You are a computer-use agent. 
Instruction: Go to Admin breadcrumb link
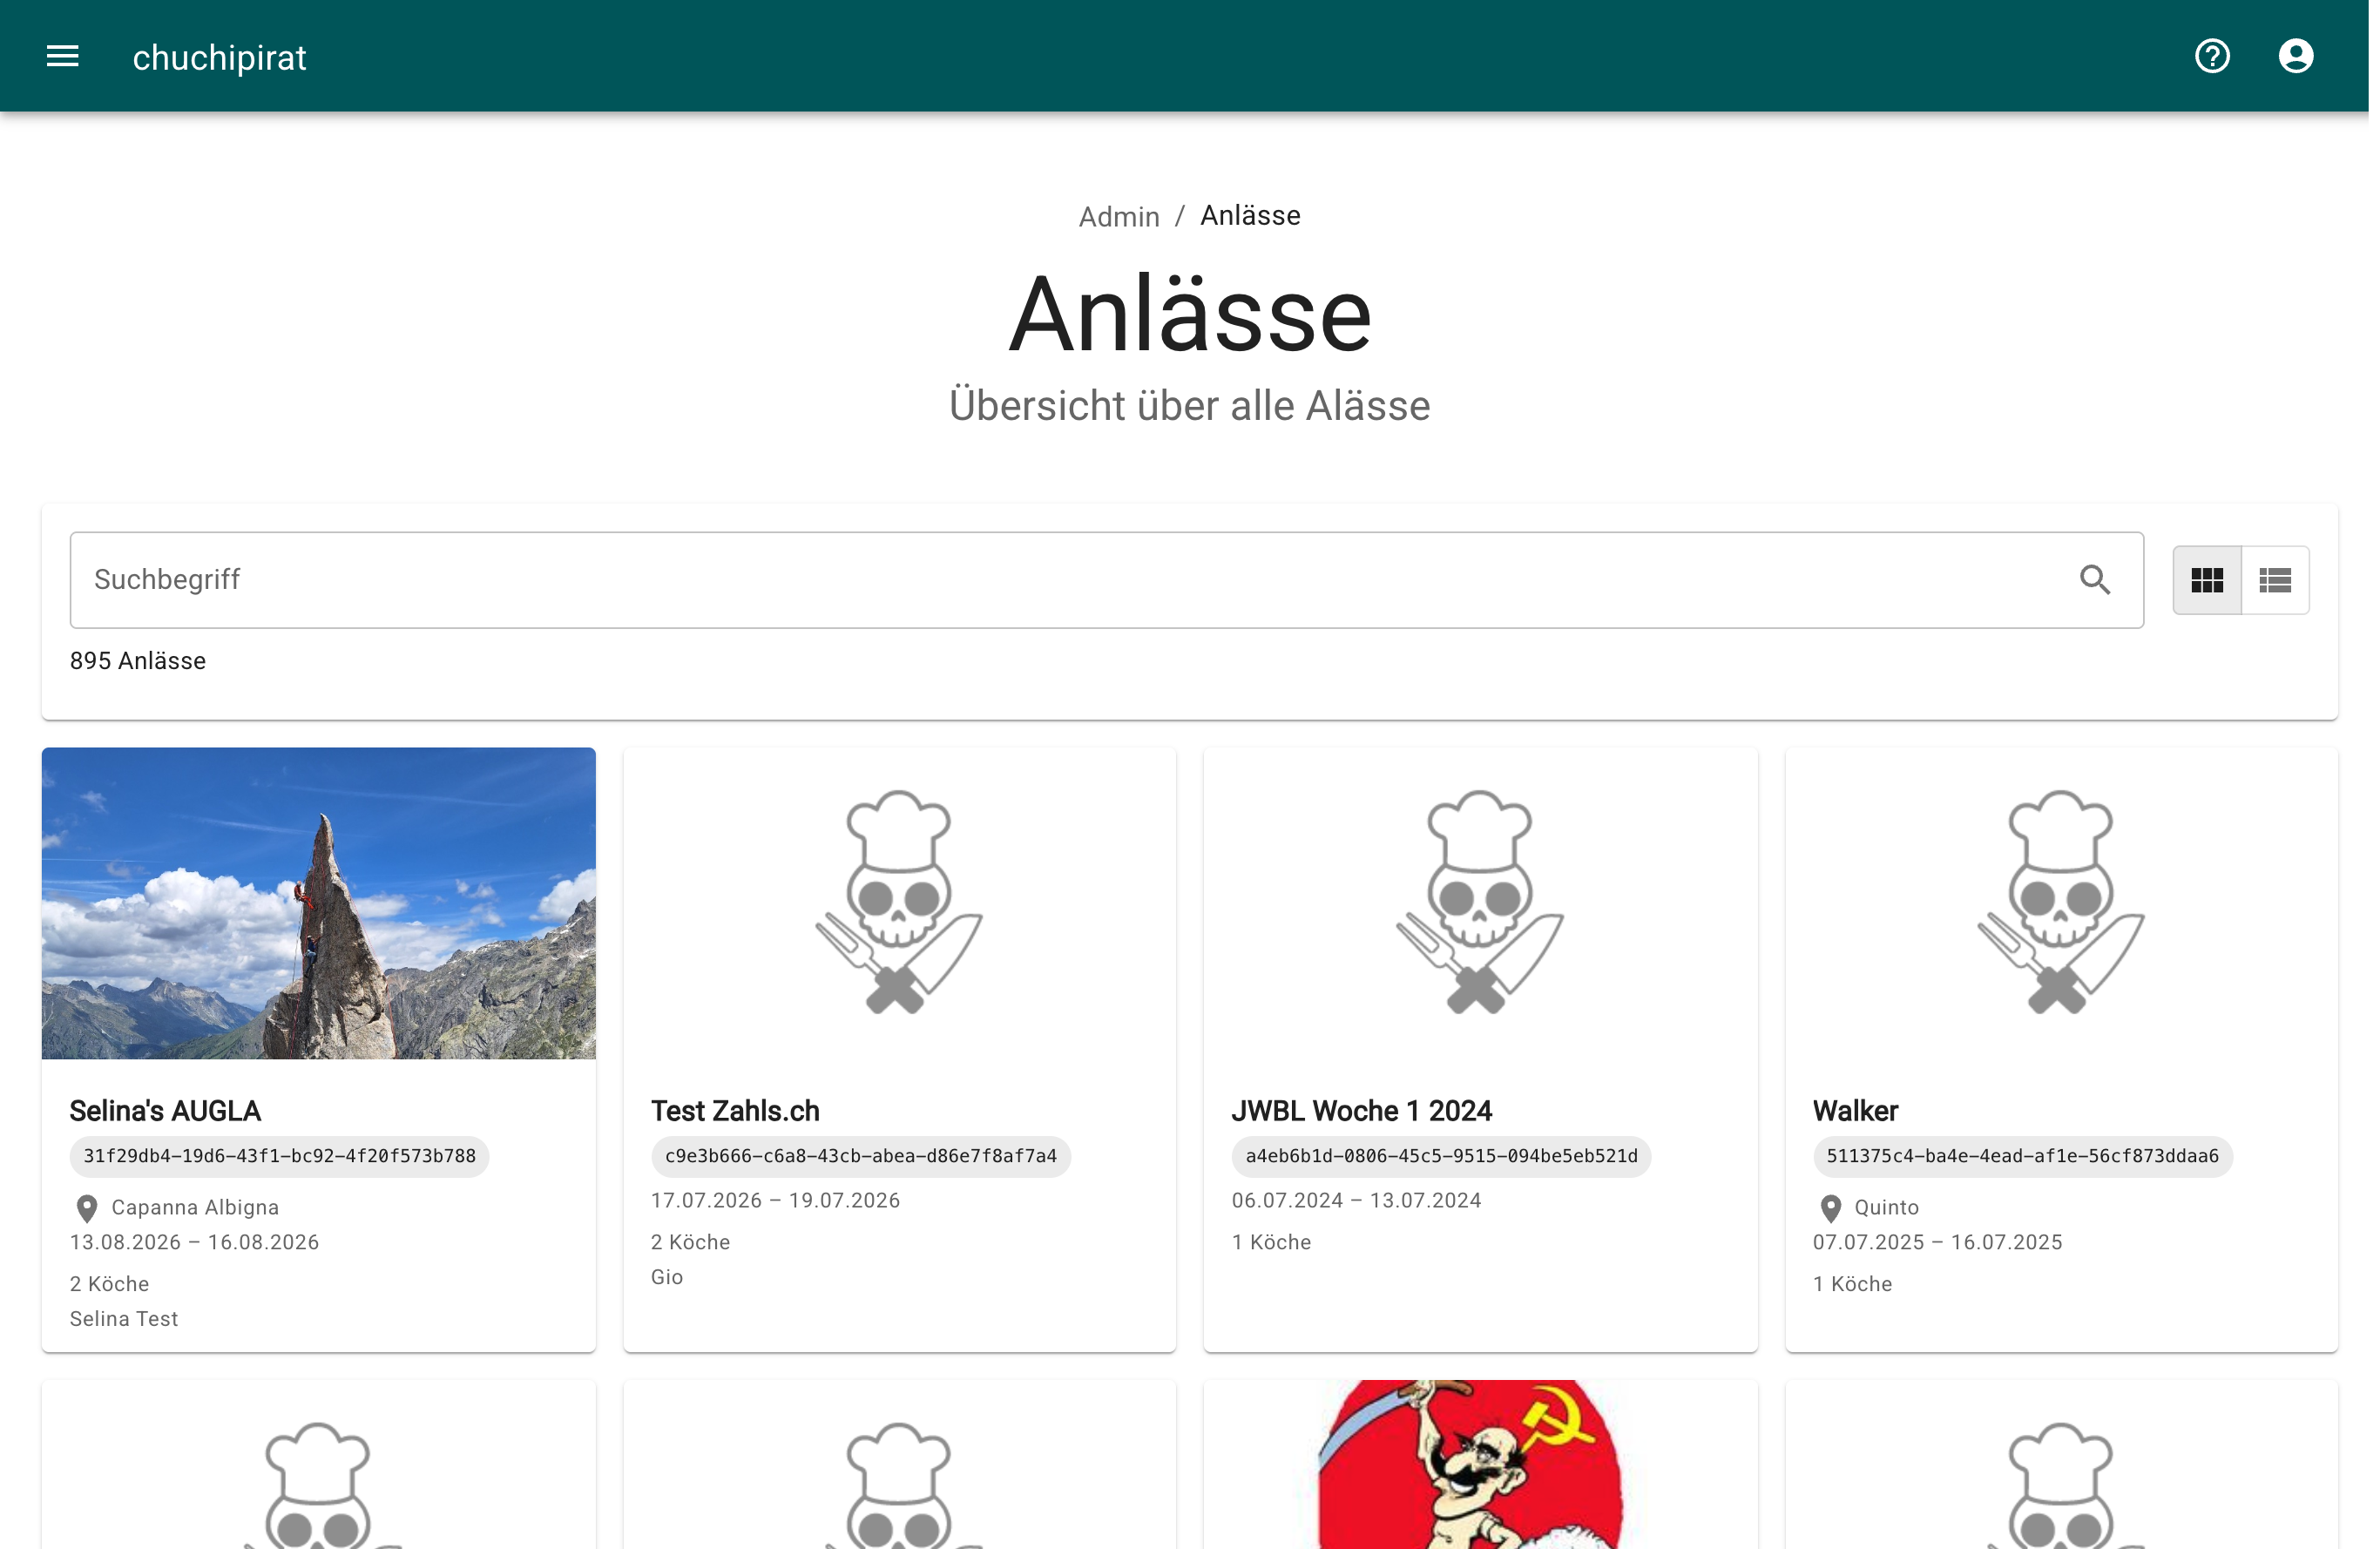click(x=1119, y=217)
